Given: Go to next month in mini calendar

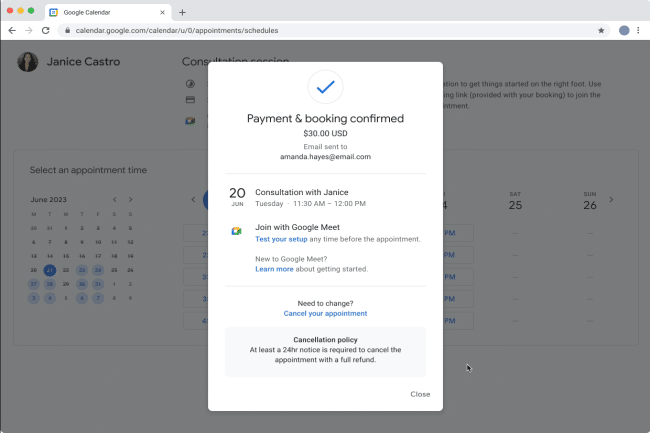Looking at the screenshot, I should click(130, 199).
